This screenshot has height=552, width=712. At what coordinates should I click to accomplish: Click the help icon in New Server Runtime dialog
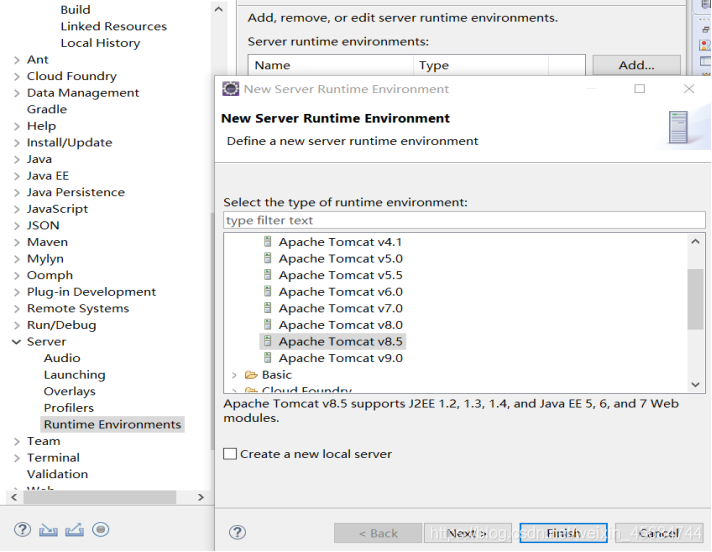coord(237,532)
